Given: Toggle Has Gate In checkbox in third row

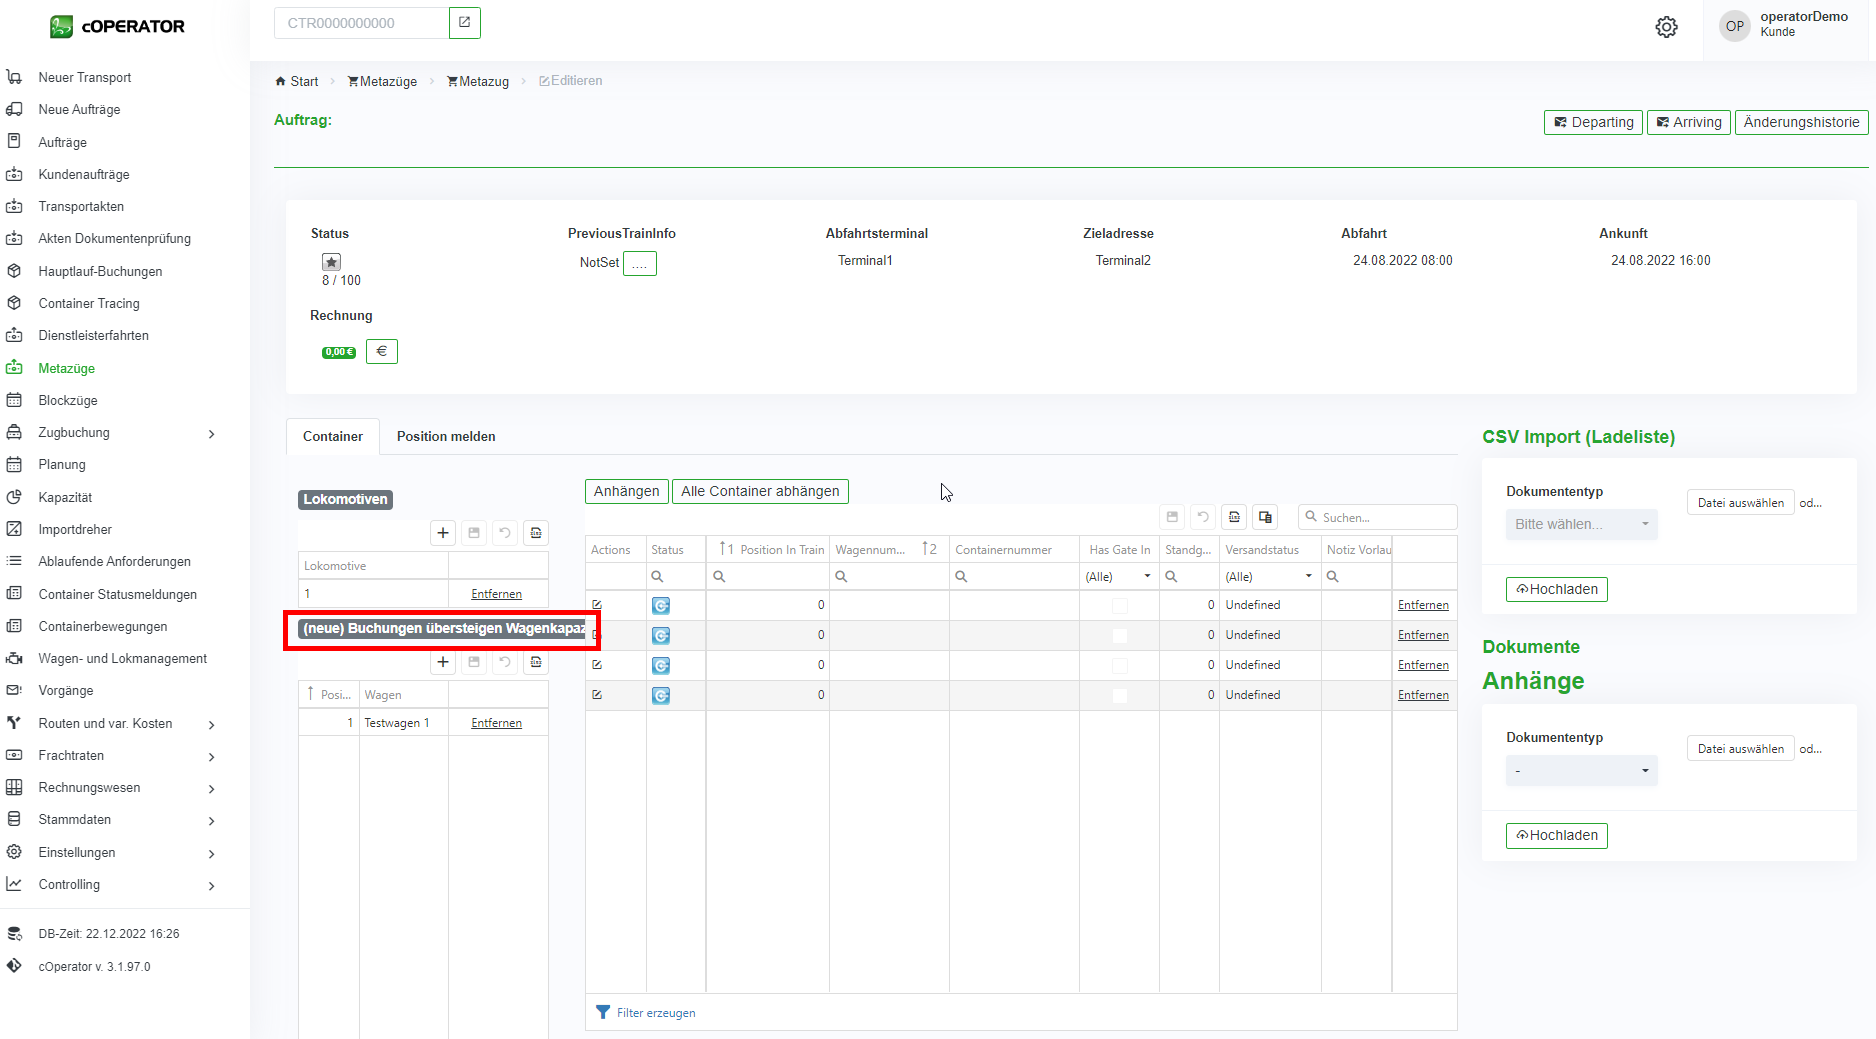Looking at the screenshot, I should [1119, 665].
